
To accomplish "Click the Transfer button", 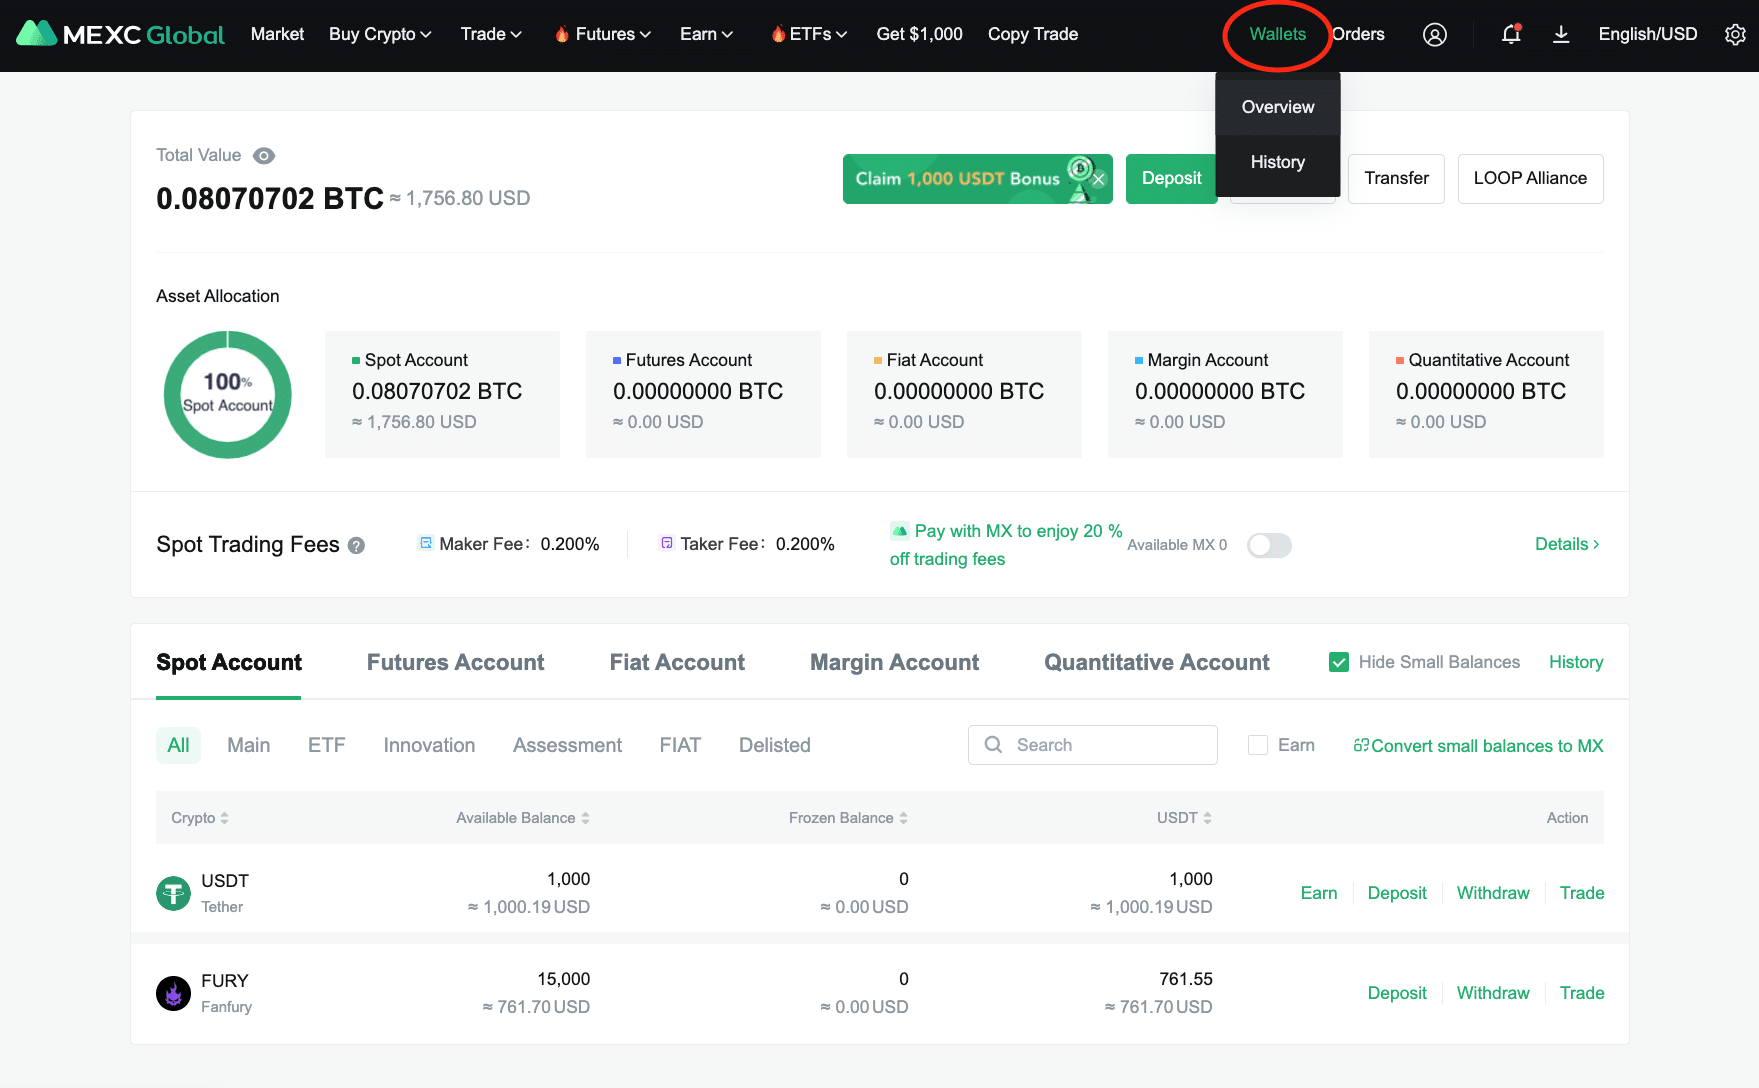I will (x=1396, y=179).
